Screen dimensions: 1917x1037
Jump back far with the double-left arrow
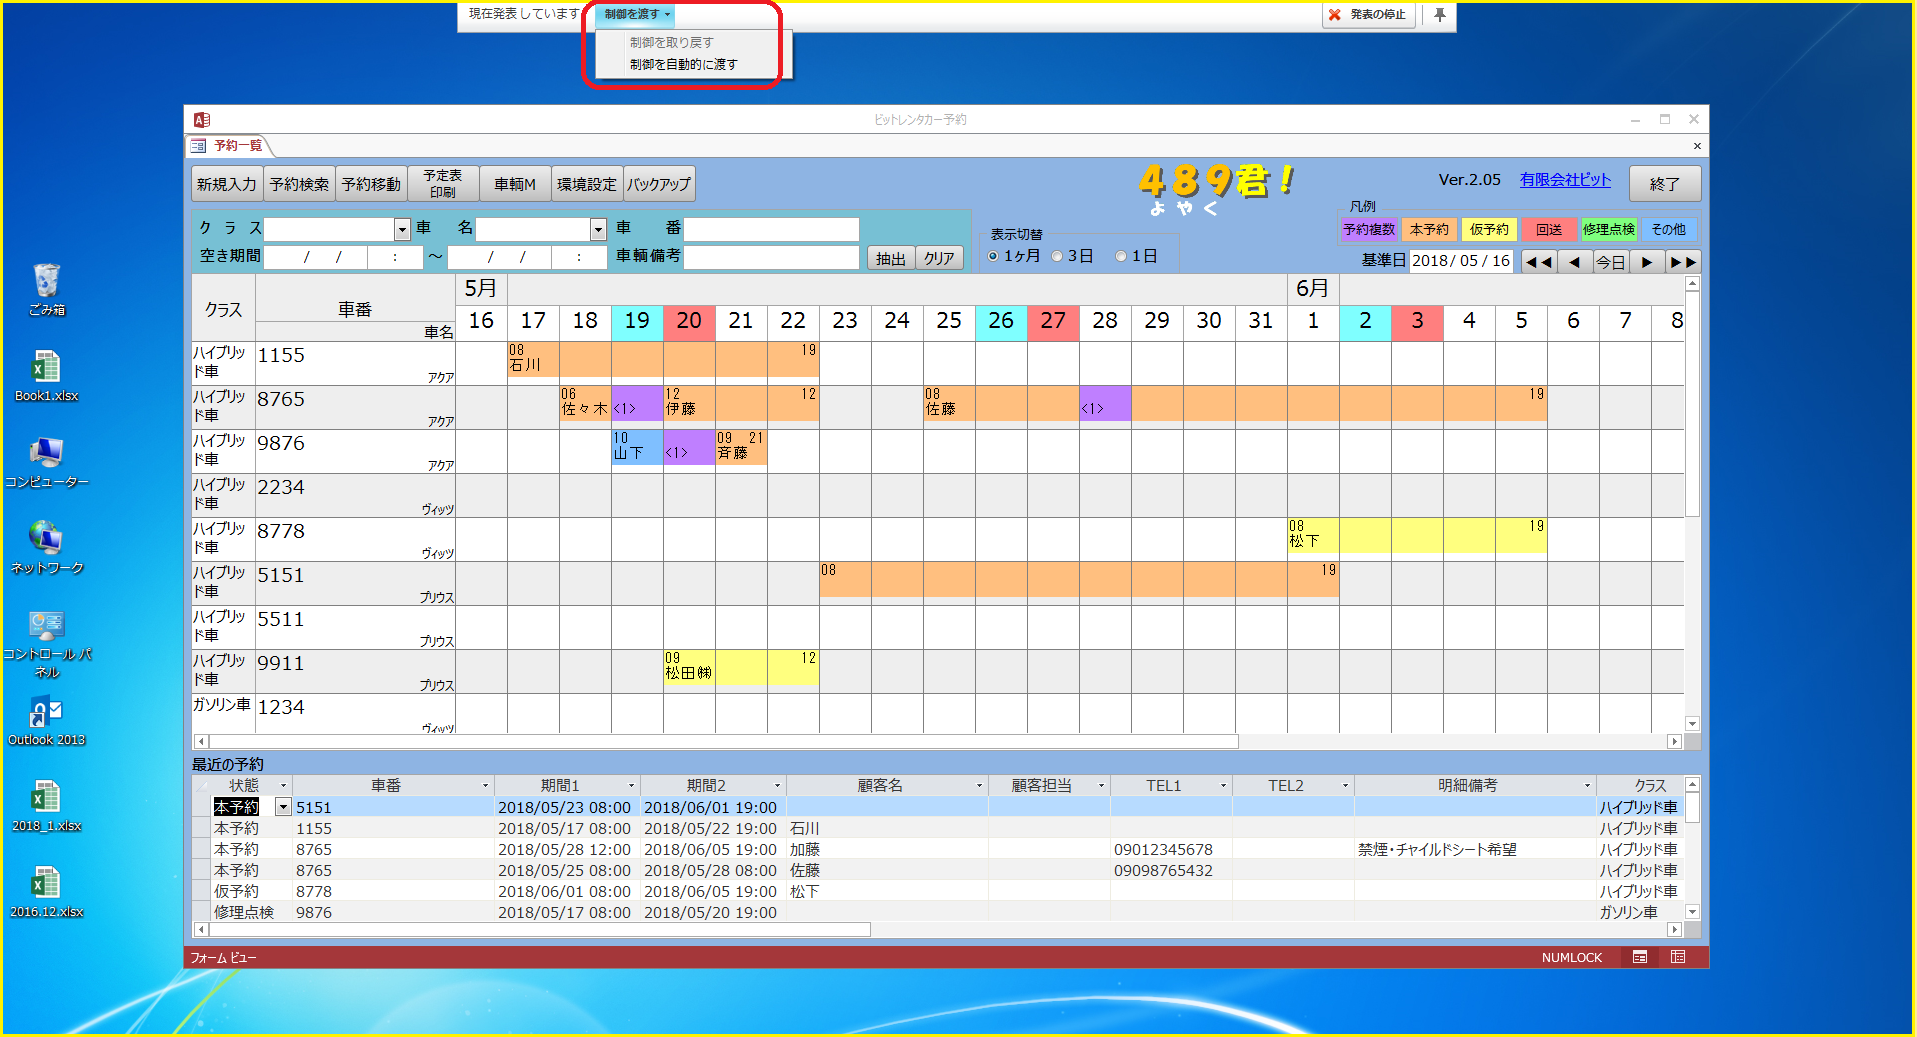pyautogui.click(x=1538, y=262)
